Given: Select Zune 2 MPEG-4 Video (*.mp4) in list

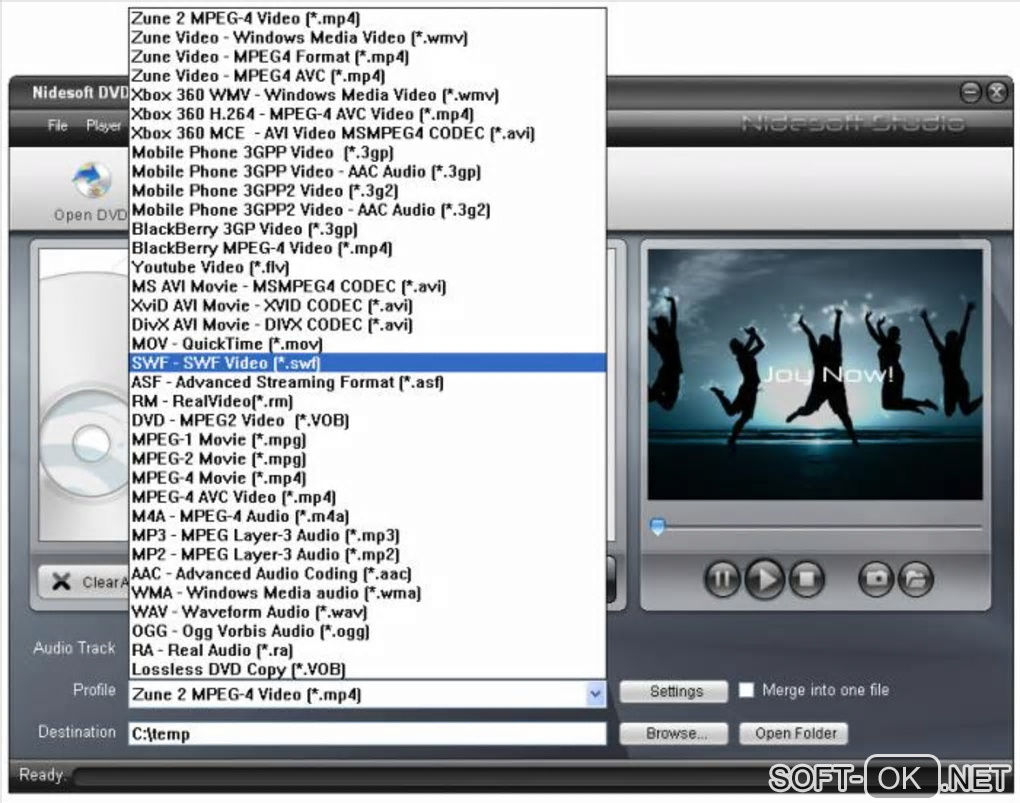Looking at the screenshot, I should click(x=368, y=18).
